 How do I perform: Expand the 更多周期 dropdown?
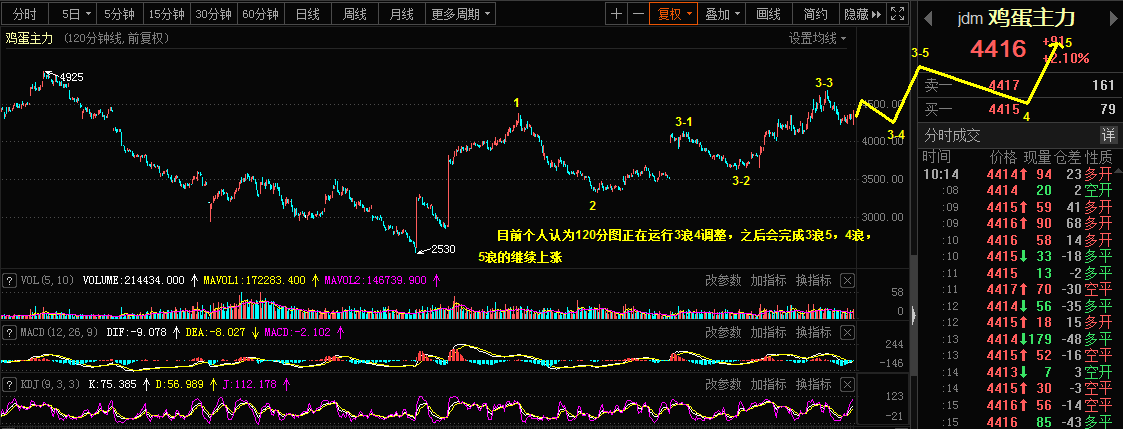coord(462,14)
